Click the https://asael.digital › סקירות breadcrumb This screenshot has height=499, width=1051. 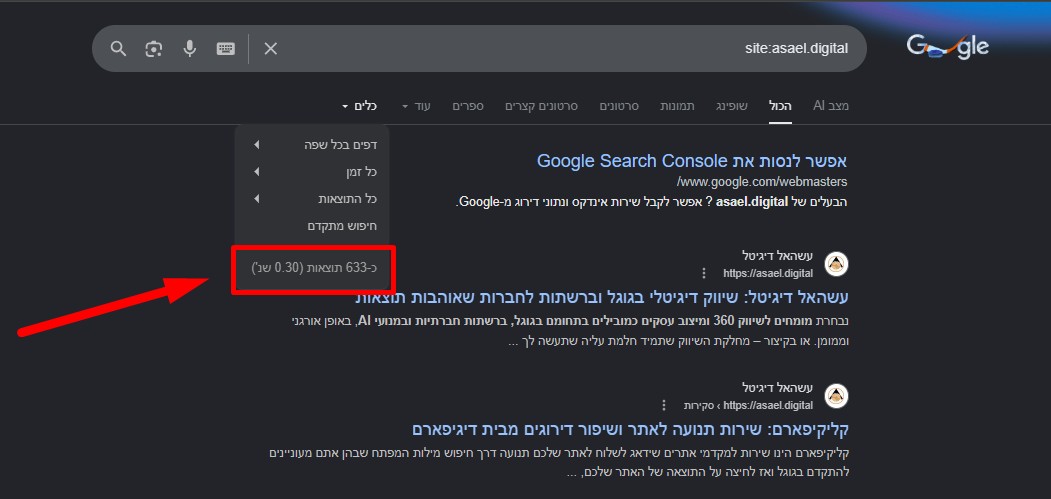pyautogui.click(x=749, y=405)
